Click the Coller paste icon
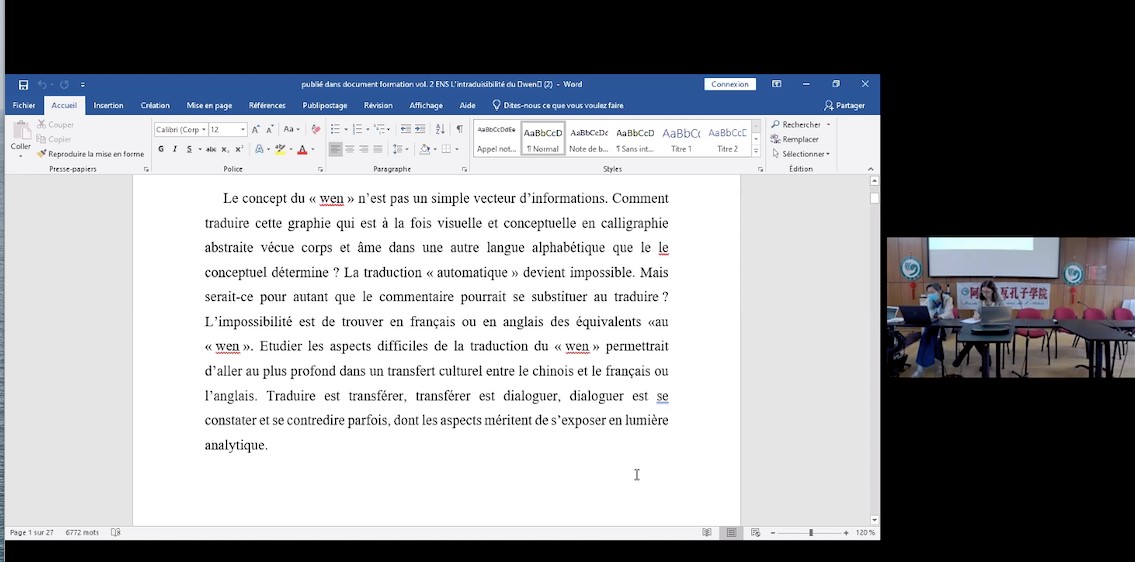 [21, 132]
